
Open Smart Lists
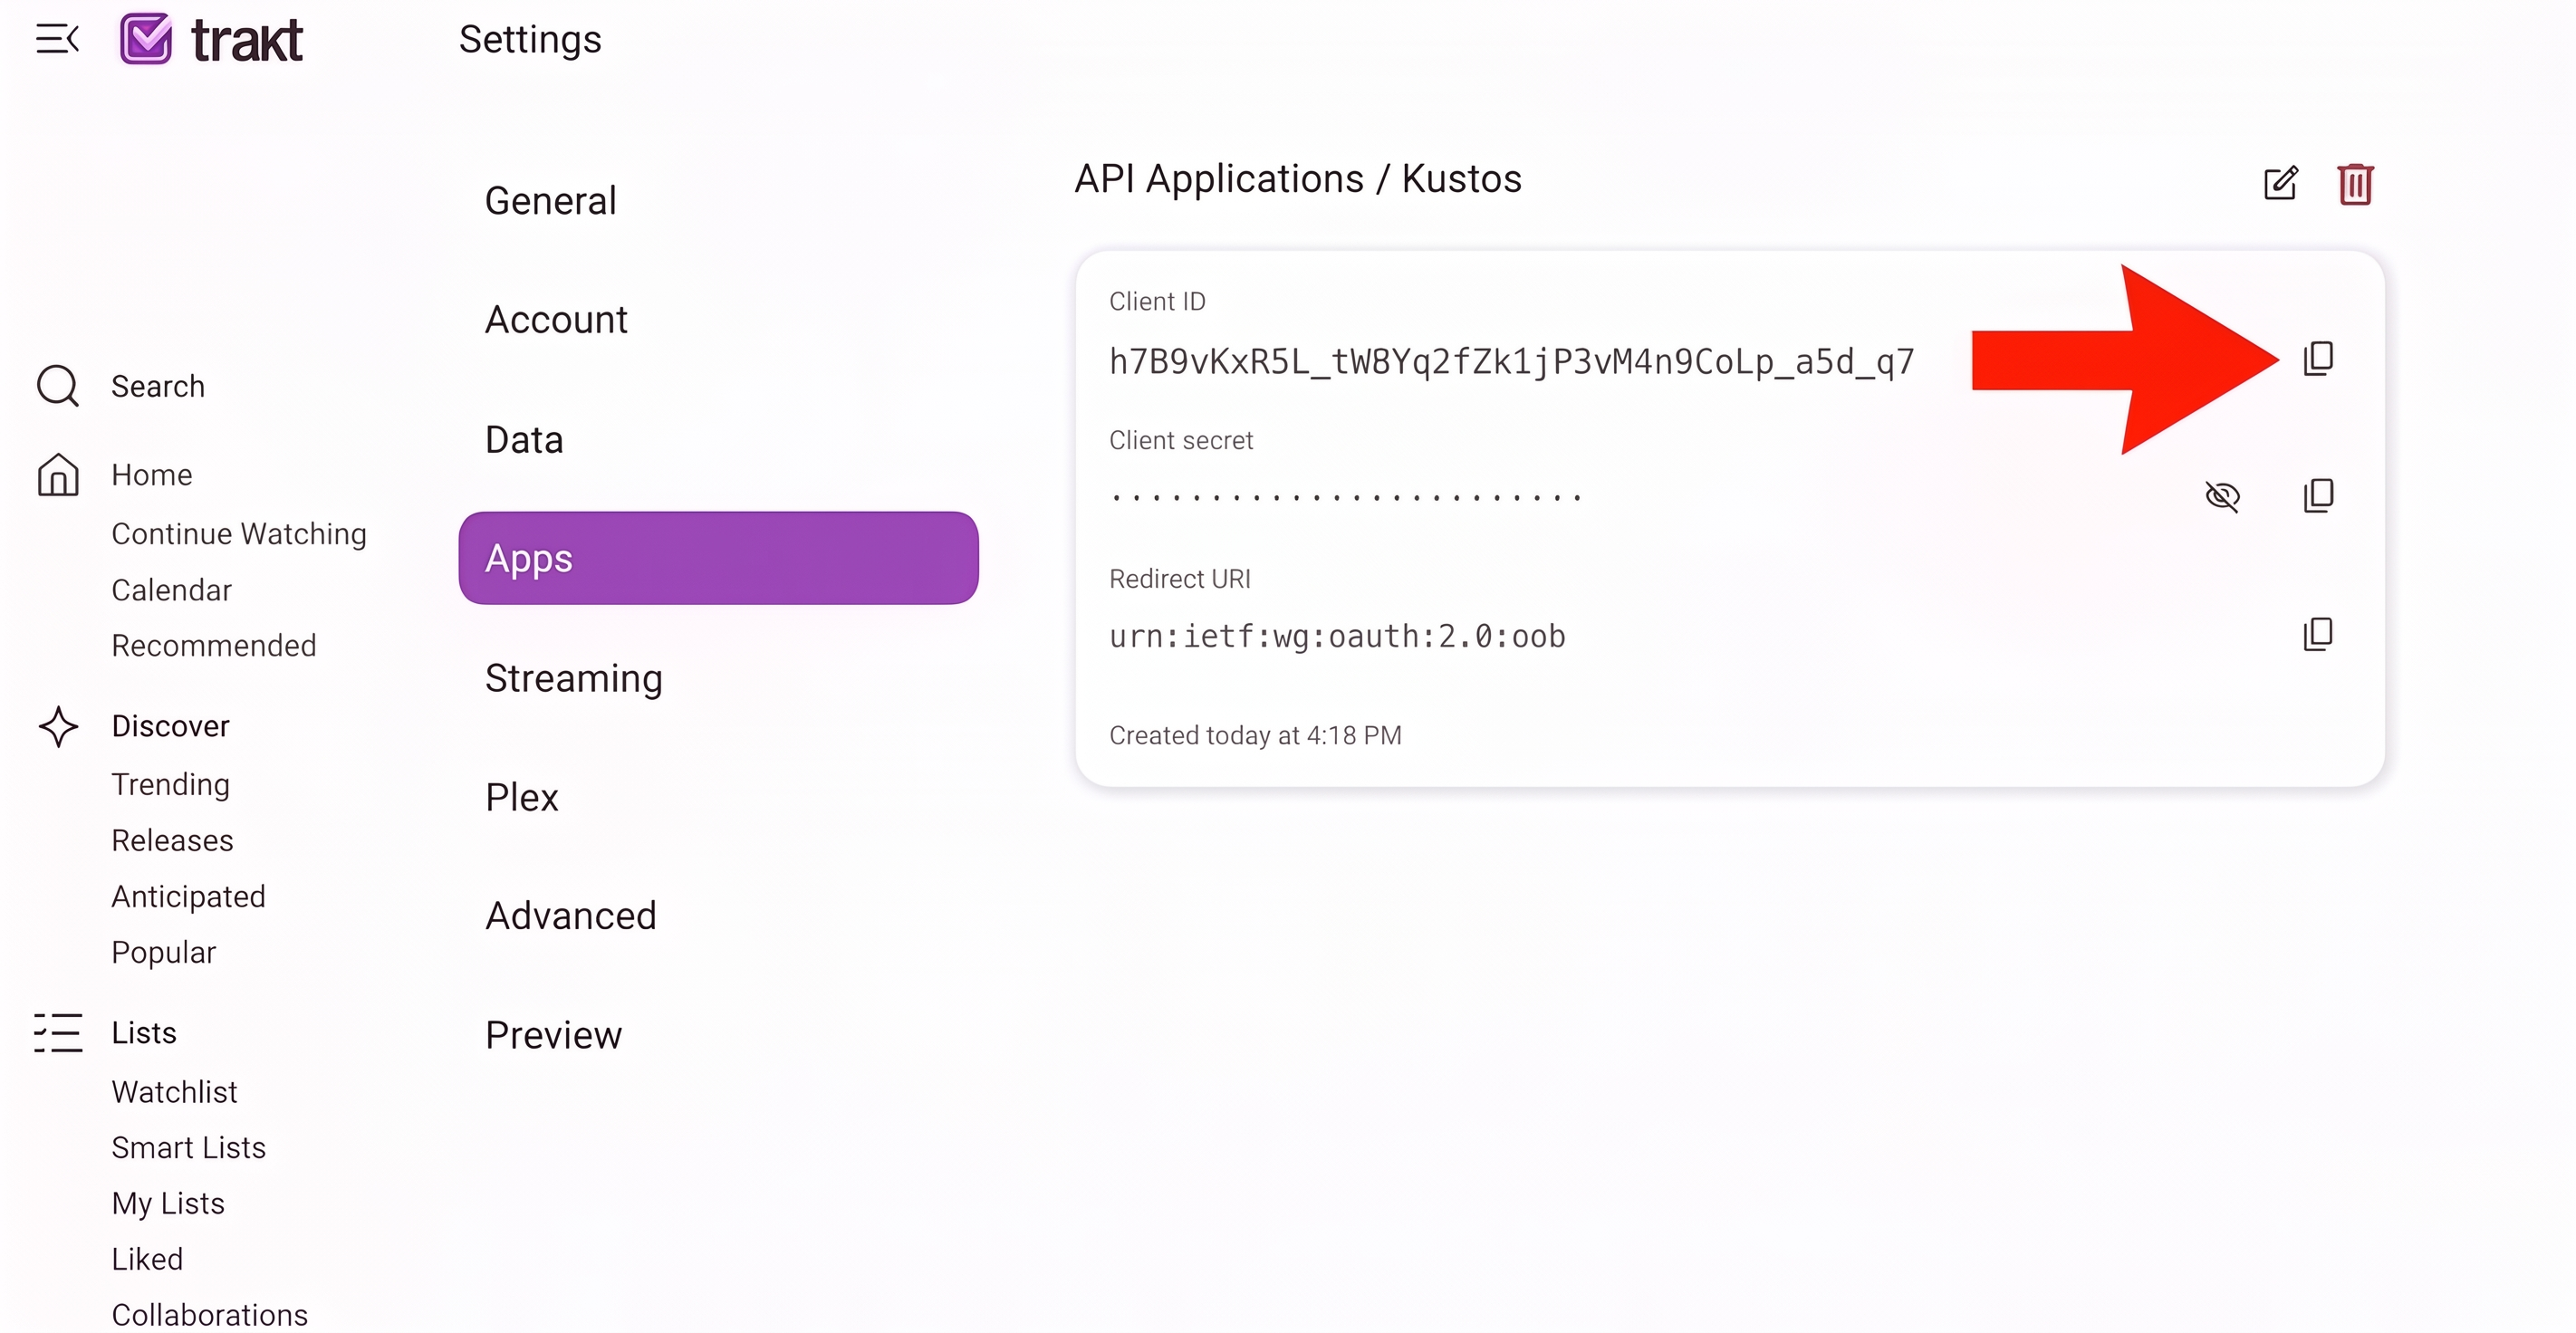[x=189, y=1148]
